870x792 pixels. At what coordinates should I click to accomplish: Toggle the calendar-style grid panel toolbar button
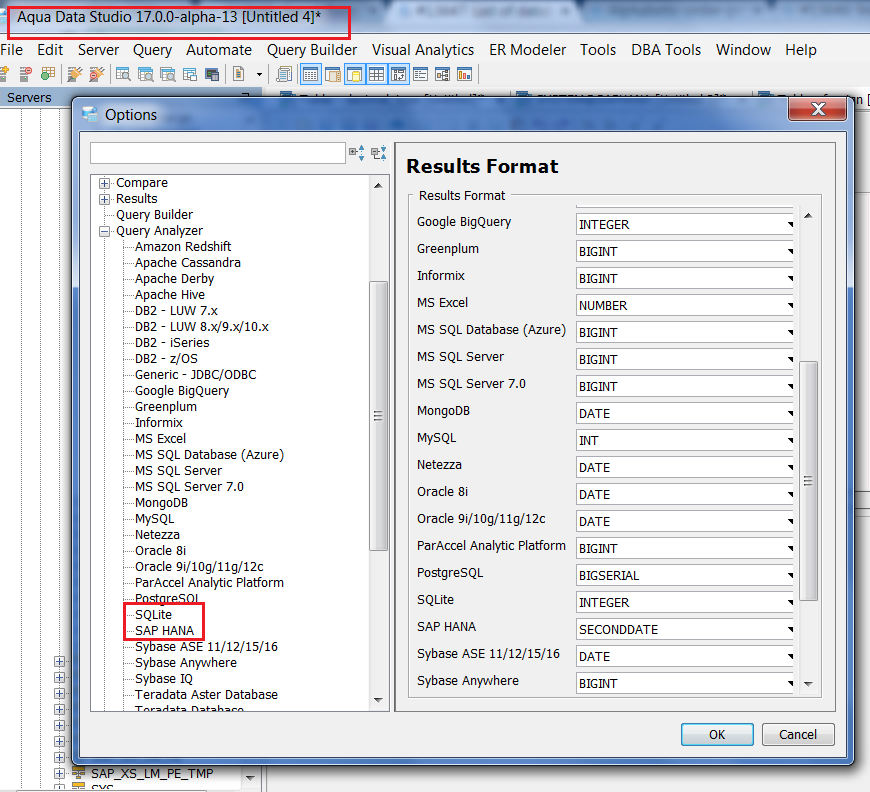pyautogui.click(x=311, y=74)
